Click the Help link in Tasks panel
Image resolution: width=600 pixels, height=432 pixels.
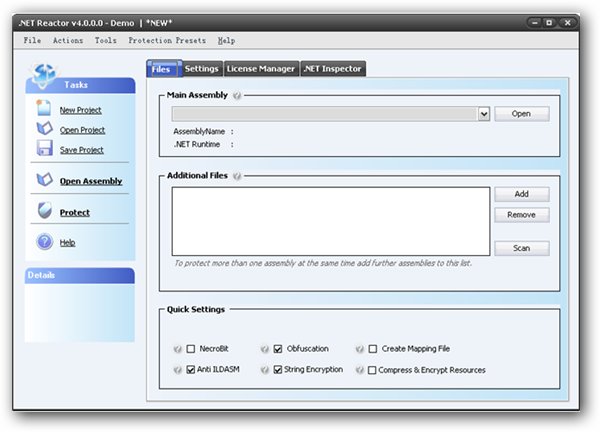tap(67, 243)
